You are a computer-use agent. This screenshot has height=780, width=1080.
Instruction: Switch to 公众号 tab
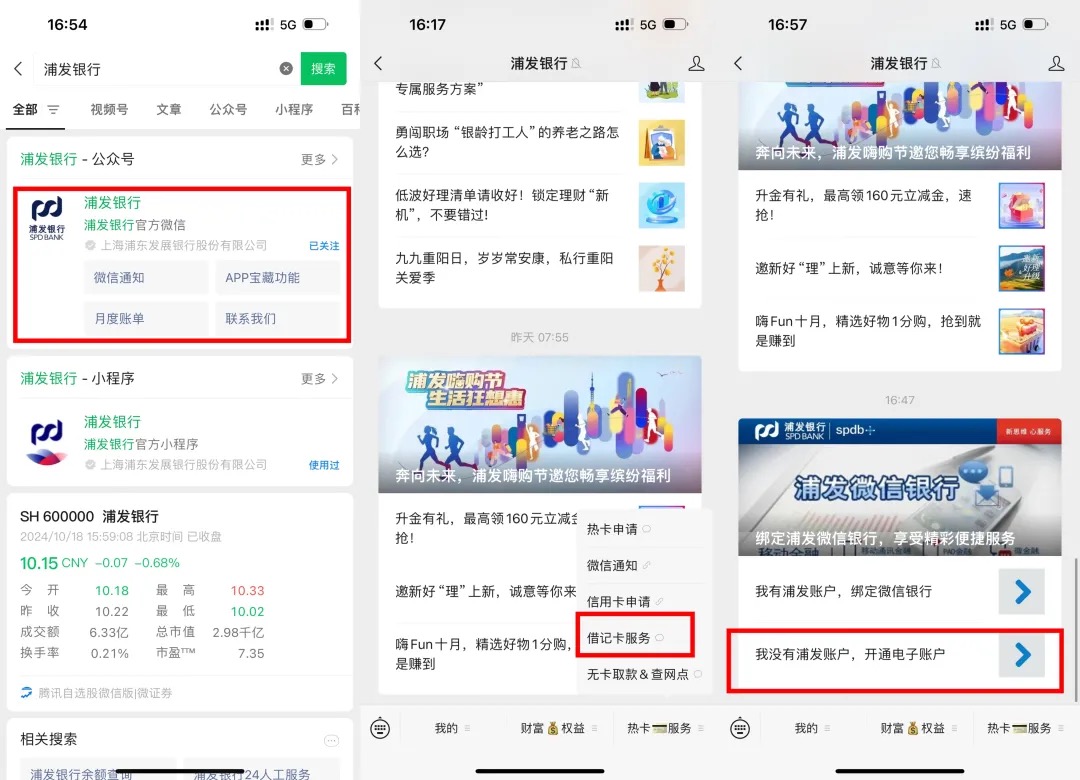[228, 110]
